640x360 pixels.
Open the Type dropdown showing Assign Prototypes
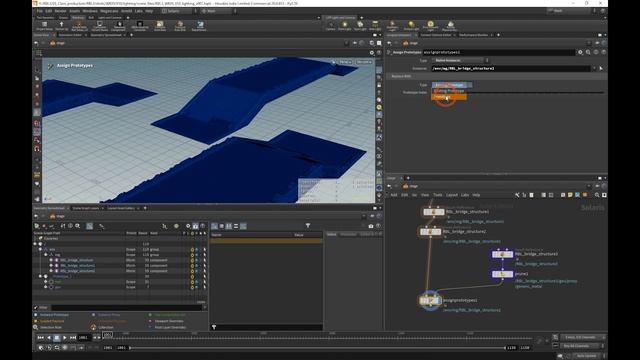click(452, 85)
